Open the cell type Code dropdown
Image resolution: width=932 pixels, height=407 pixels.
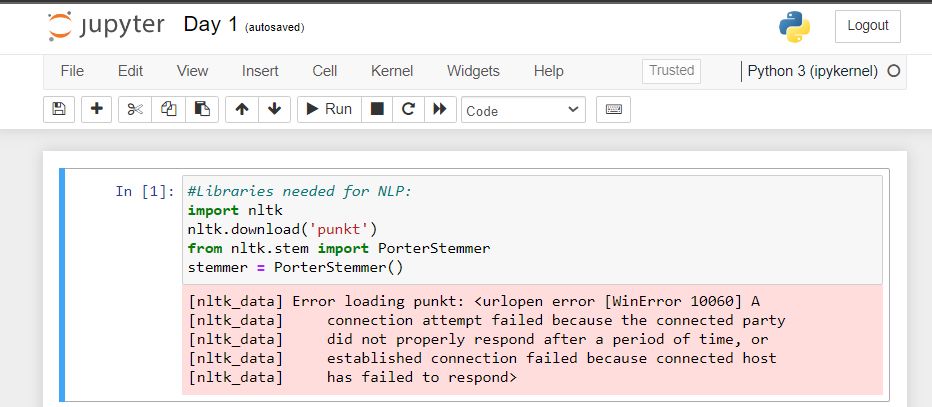(523, 110)
